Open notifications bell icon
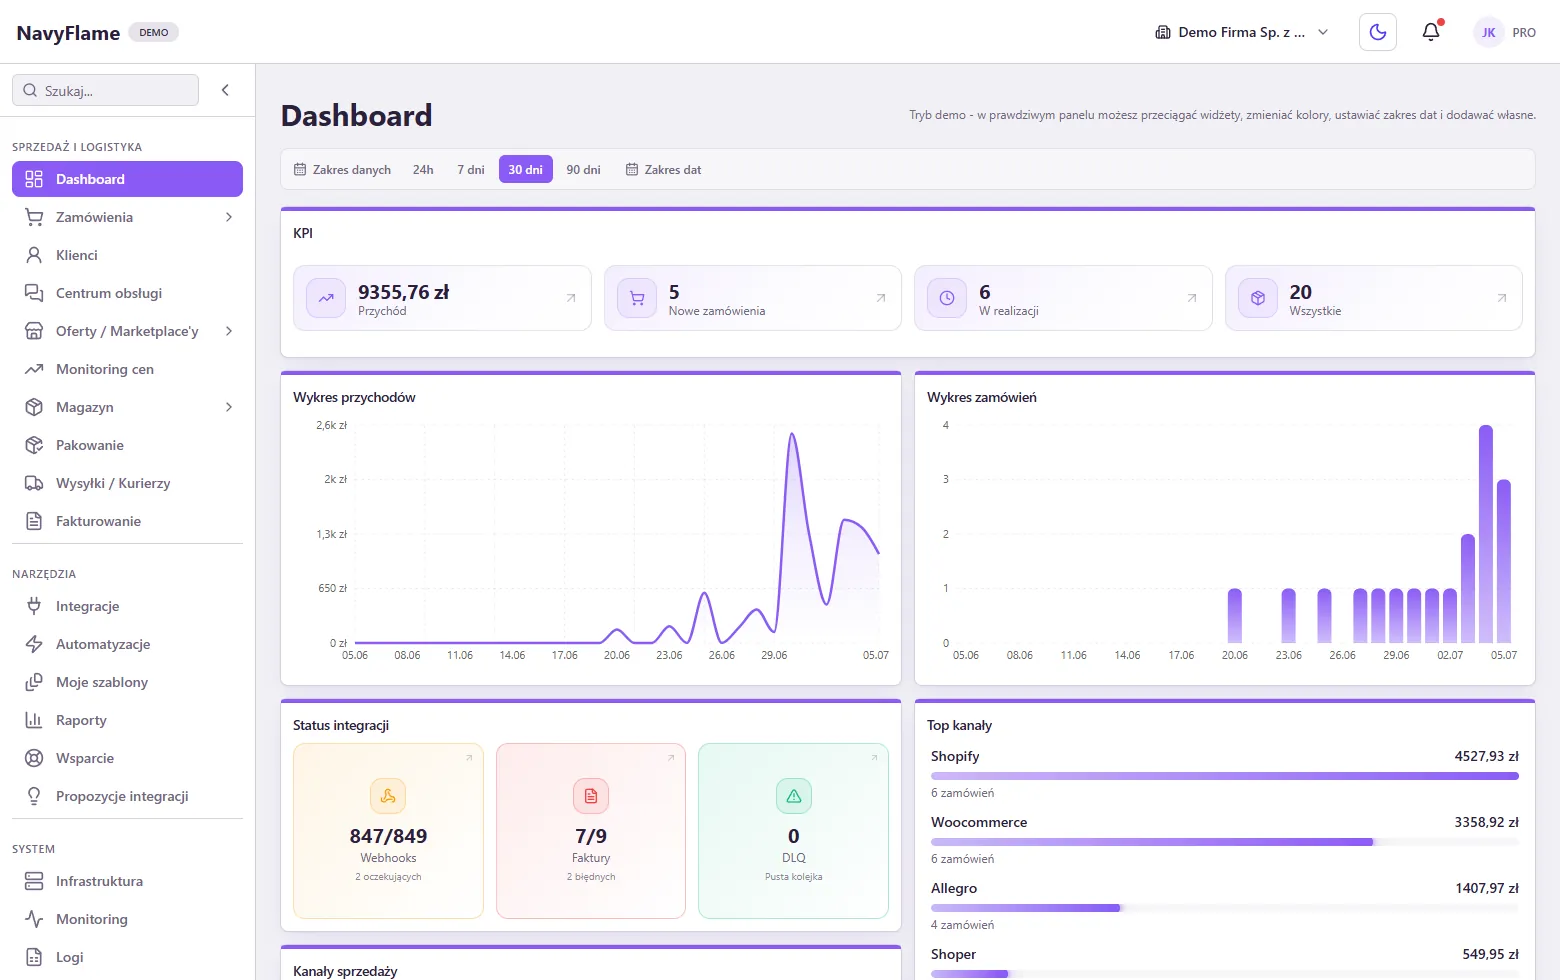The height and width of the screenshot is (980, 1560). coord(1431,32)
